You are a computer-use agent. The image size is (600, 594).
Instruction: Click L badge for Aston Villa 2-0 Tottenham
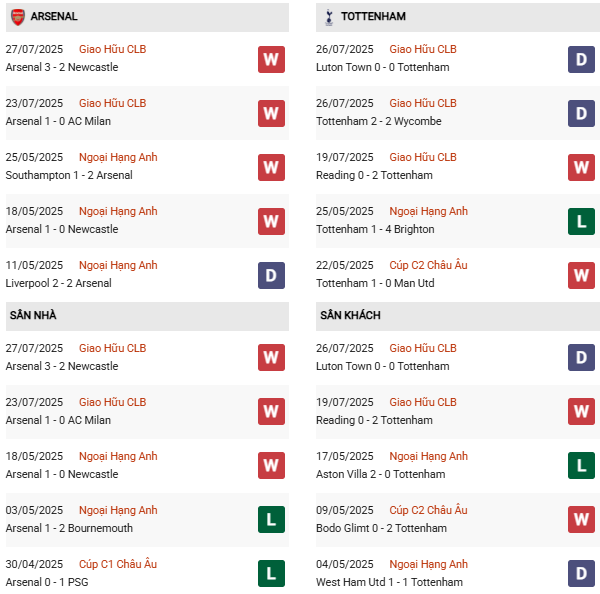click(x=581, y=466)
